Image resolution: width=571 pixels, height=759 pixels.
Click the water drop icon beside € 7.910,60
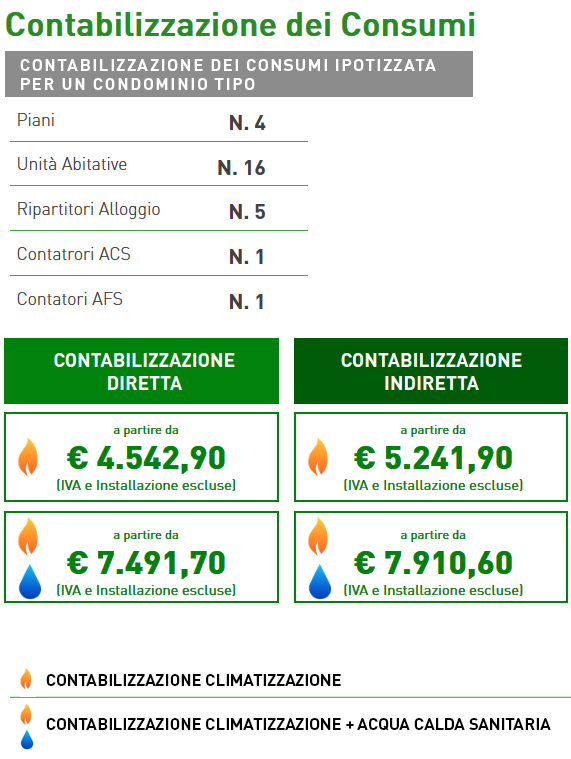click(320, 581)
